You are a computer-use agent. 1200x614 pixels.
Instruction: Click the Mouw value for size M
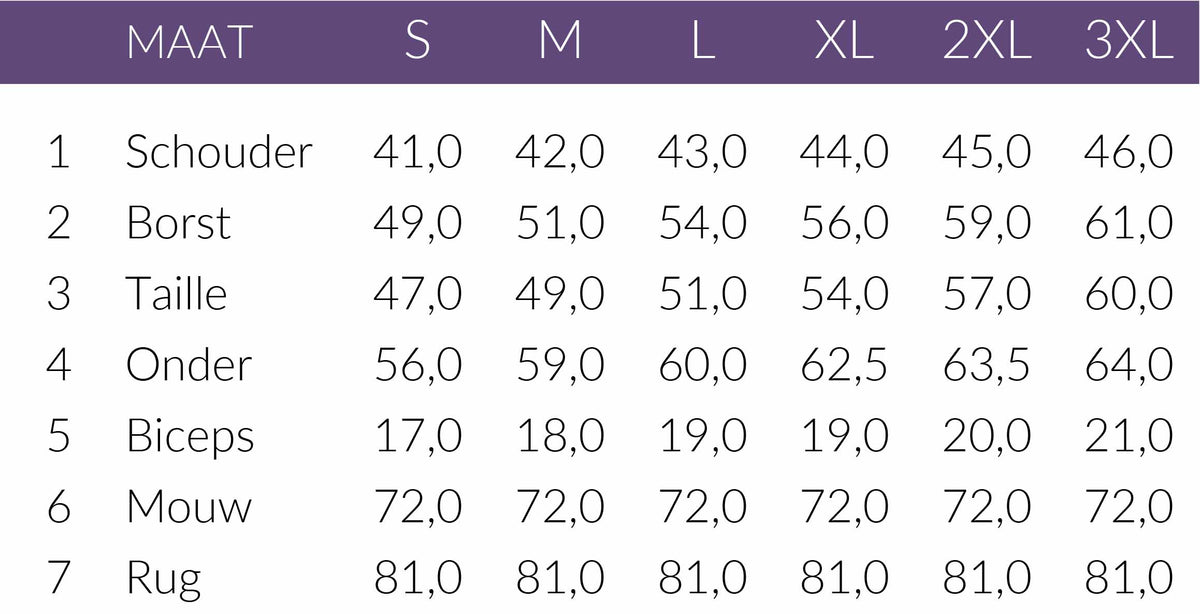tap(560, 507)
